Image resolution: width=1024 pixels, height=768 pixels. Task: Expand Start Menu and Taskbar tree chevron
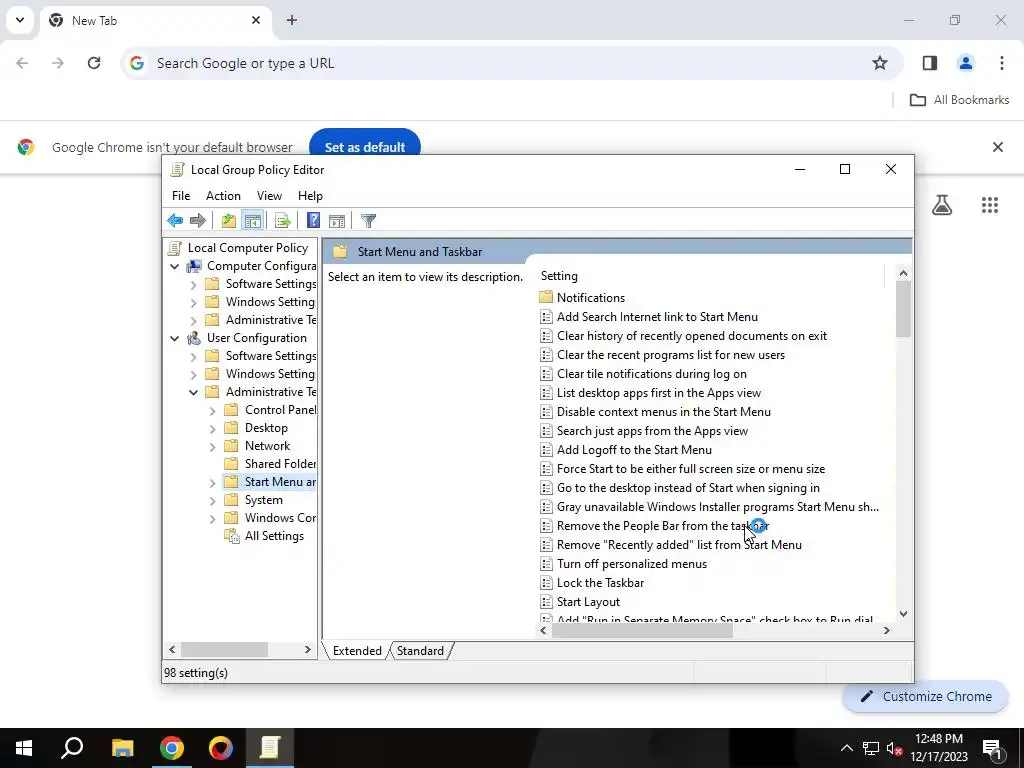click(x=212, y=483)
